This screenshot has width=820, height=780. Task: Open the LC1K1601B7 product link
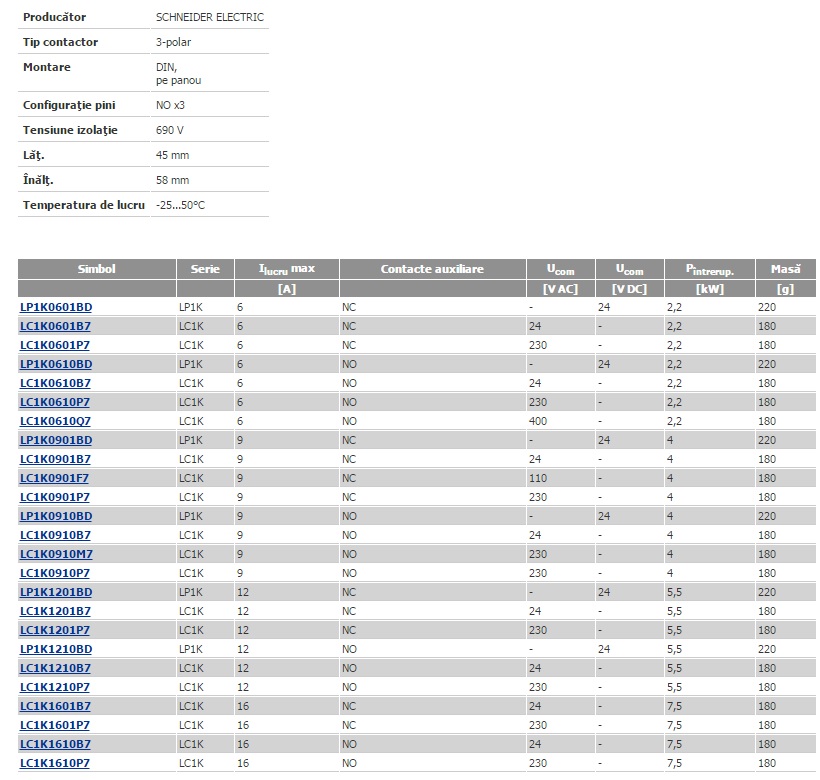click(x=55, y=706)
